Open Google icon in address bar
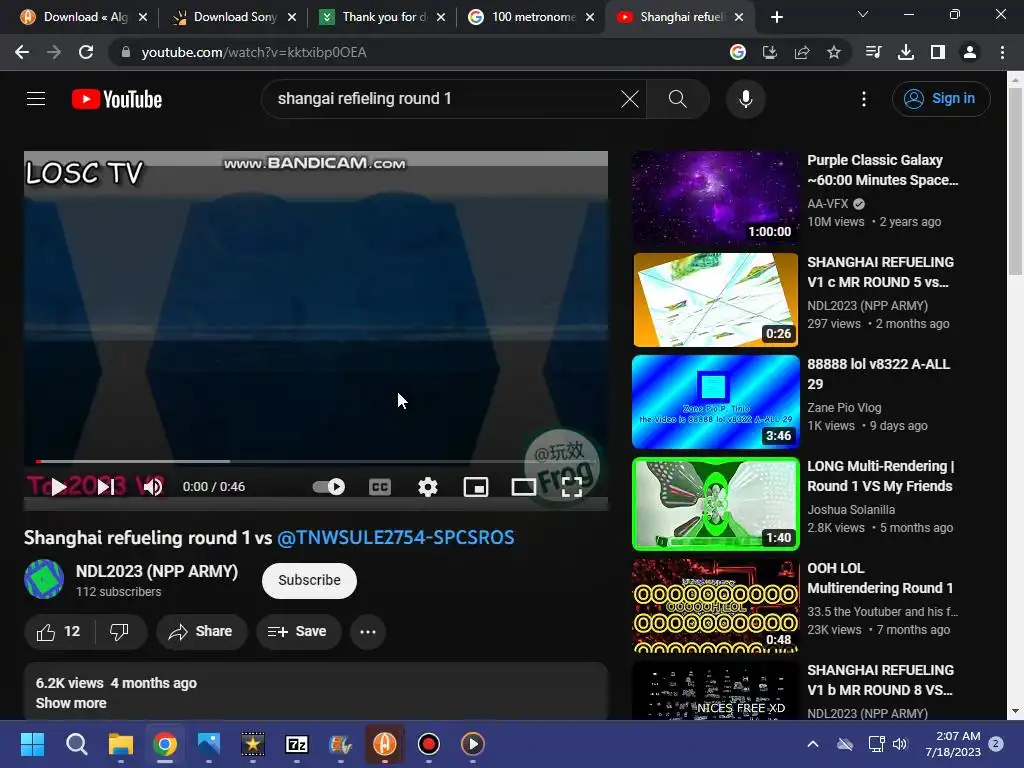Image resolution: width=1024 pixels, height=768 pixels. (x=738, y=52)
